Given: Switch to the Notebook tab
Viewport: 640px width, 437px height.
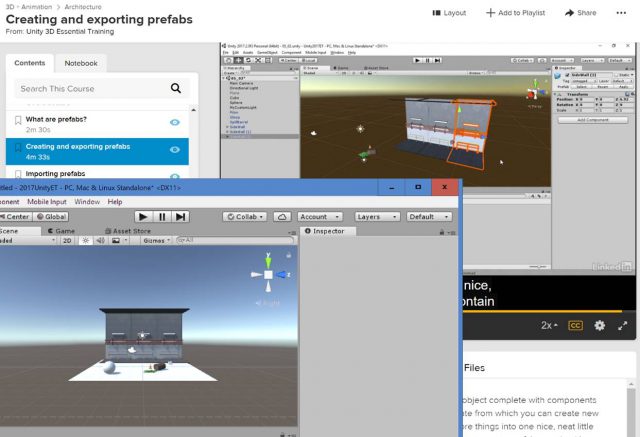Looking at the screenshot, I should [x=81, y=63].
